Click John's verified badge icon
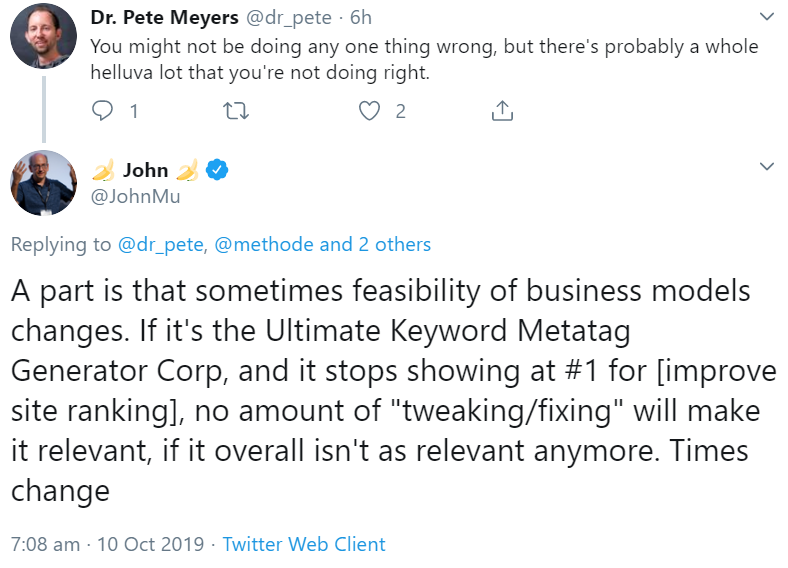Screen dimensions: 788x568 [217, 170]
